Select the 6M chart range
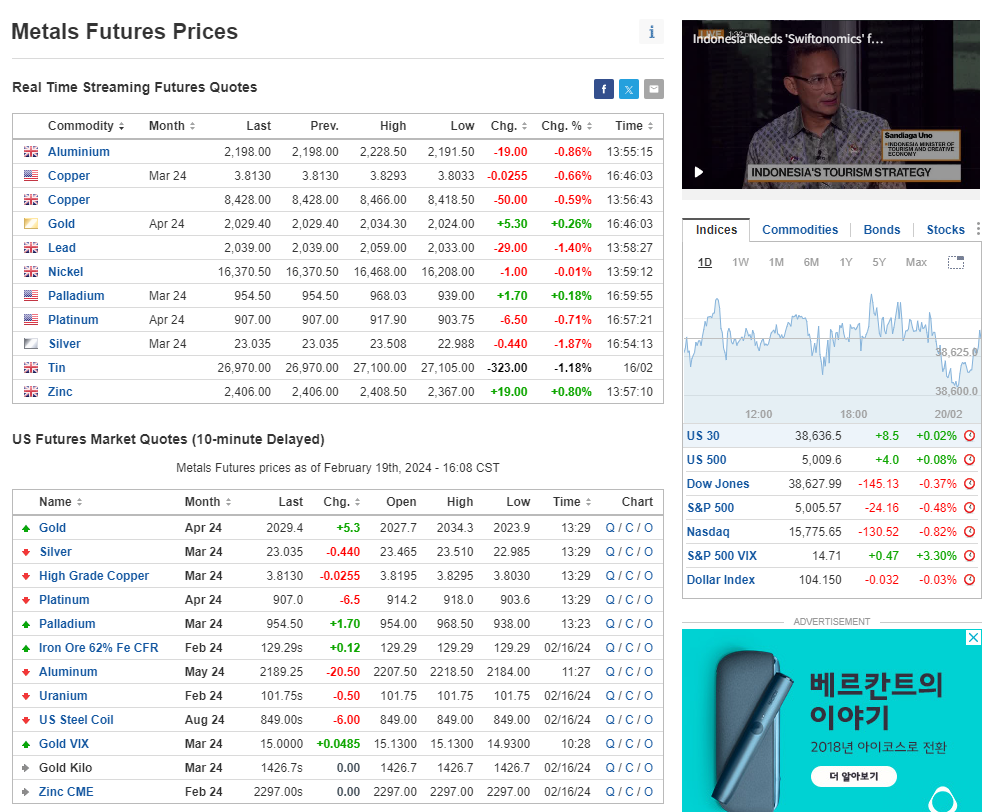The width and height of the screenshot is (995, 812). pos(810,262)
